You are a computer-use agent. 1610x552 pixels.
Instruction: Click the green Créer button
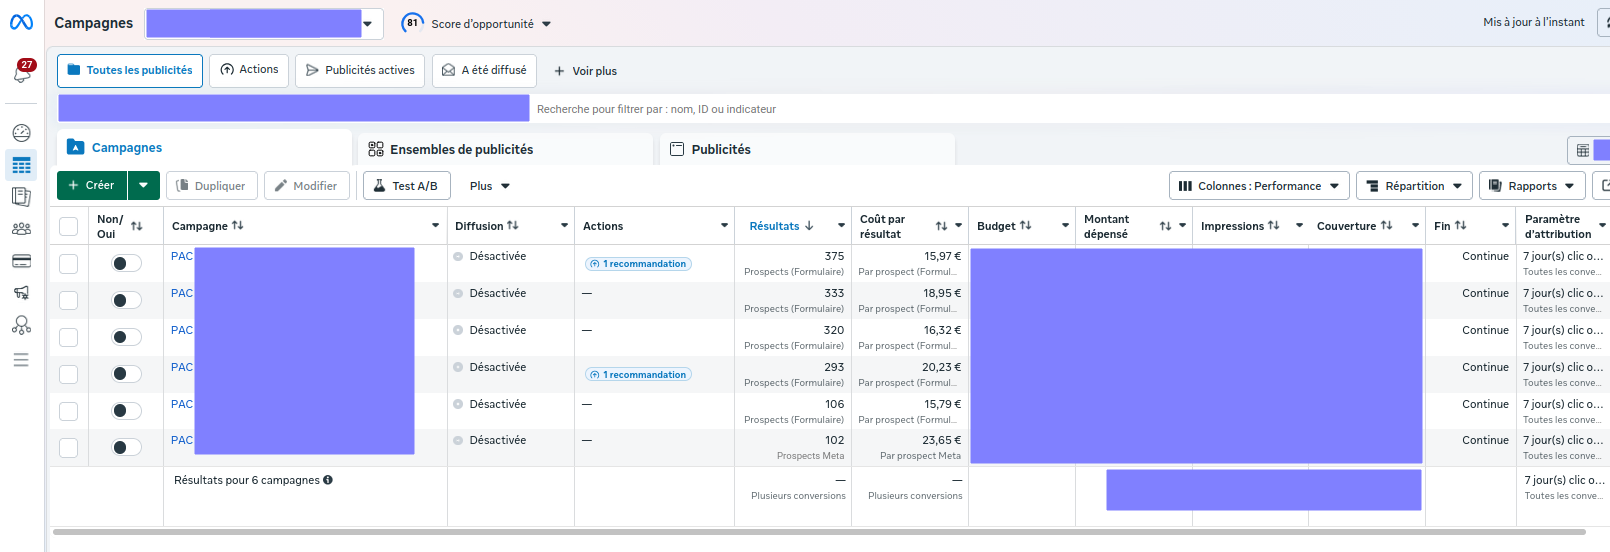(92, 185)
